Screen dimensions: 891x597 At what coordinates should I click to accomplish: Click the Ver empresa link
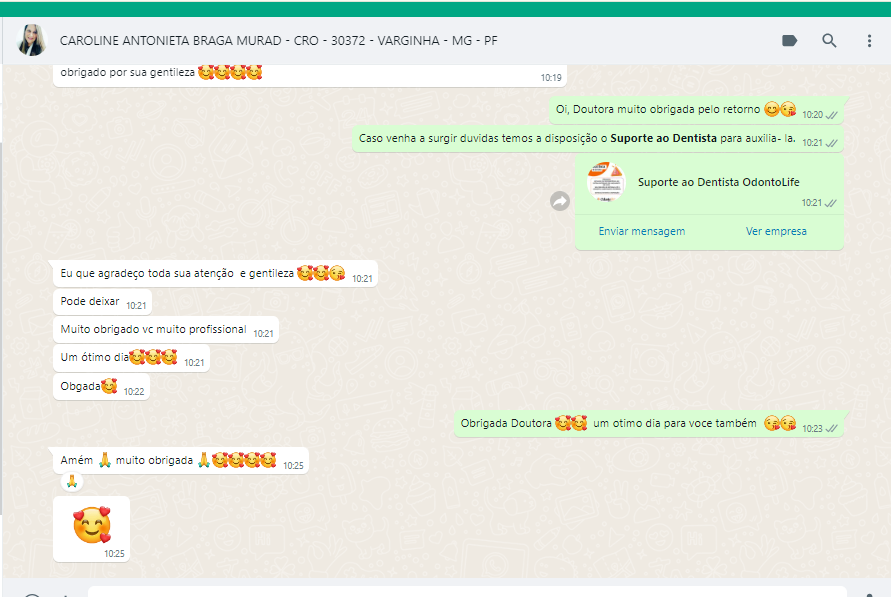coord(776,231)
